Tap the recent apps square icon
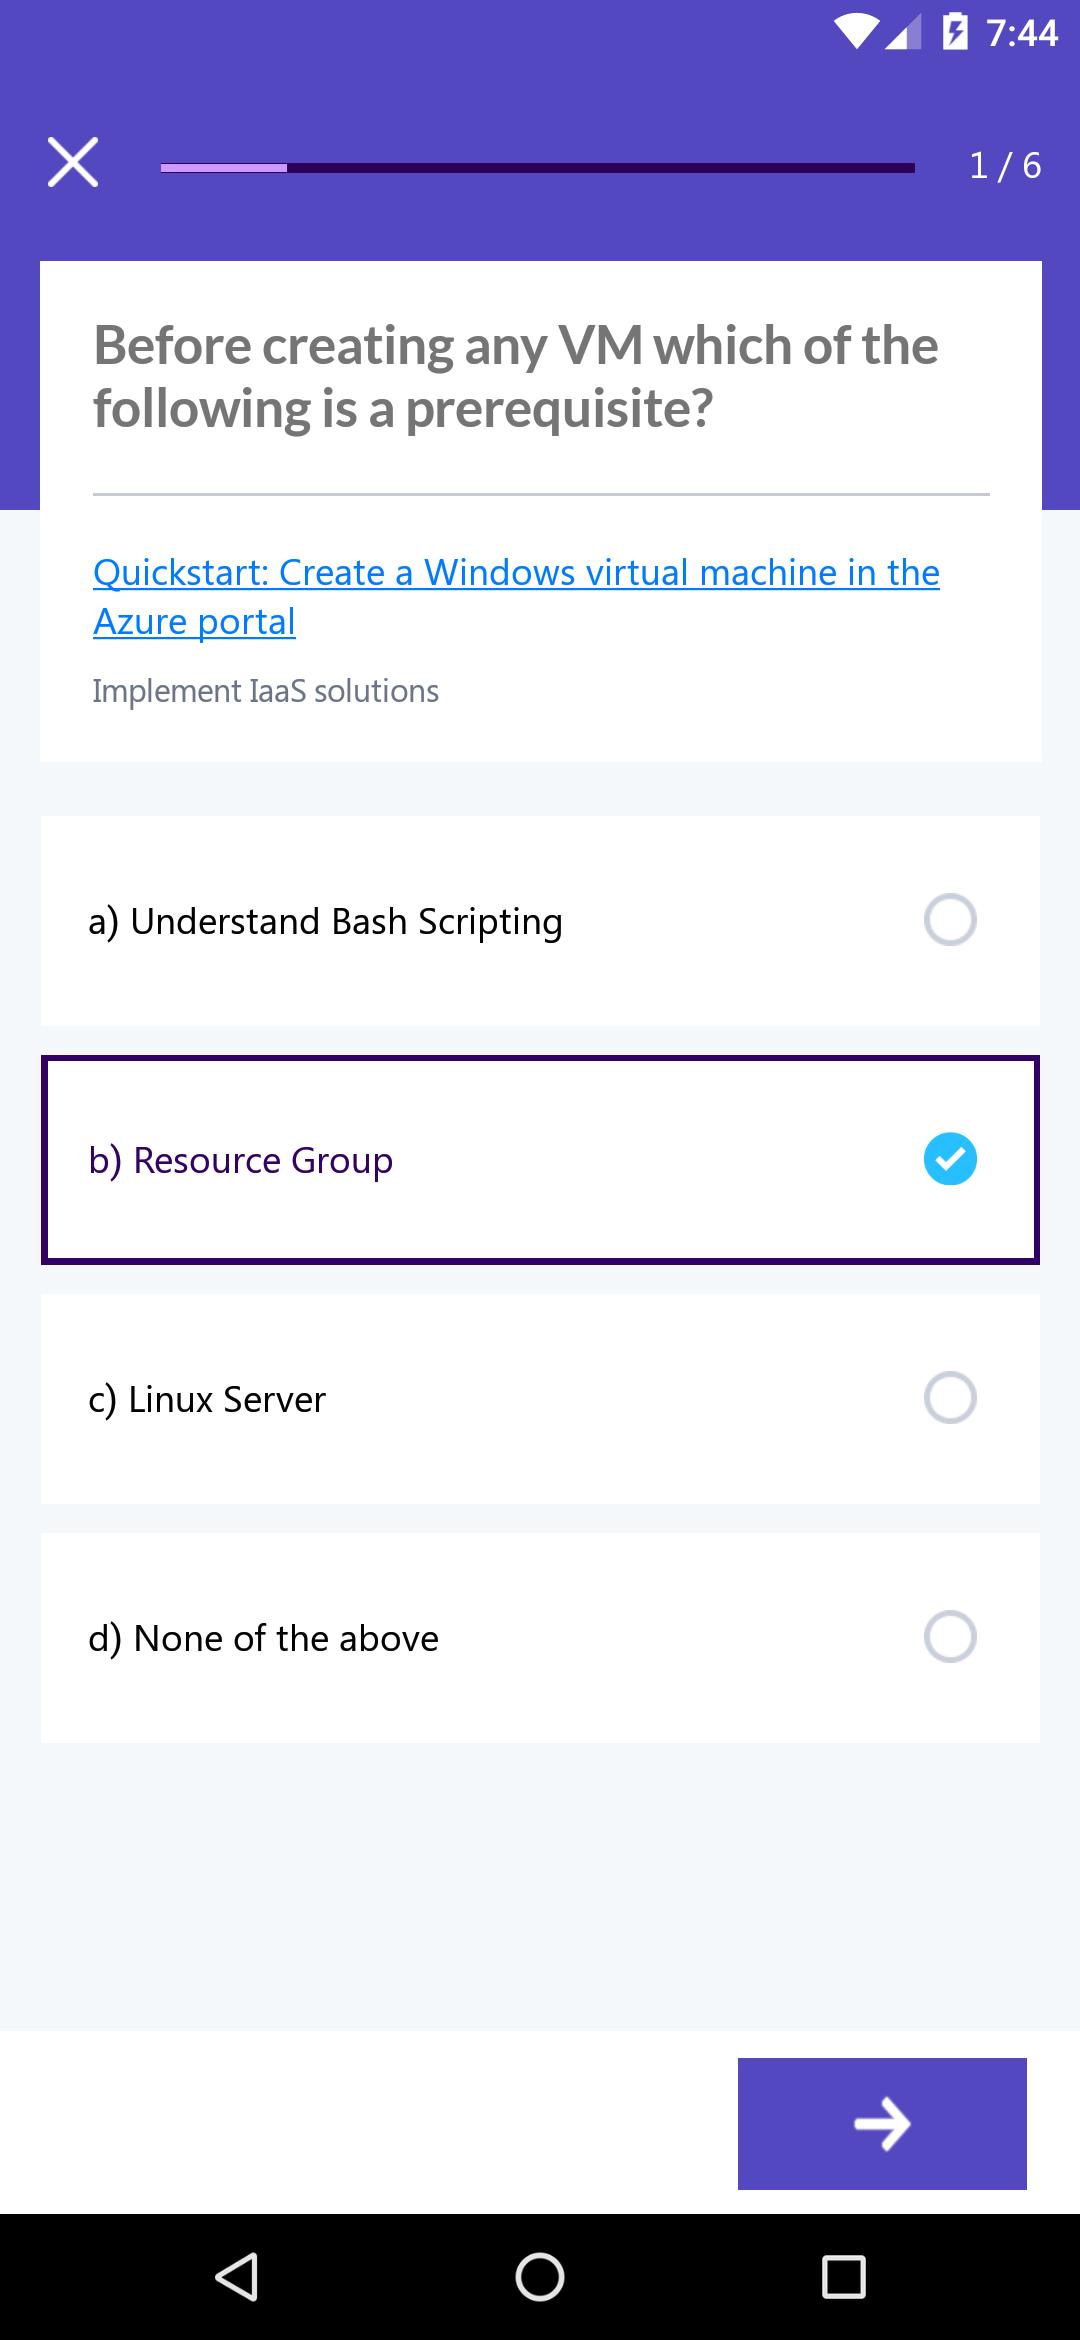The width and height of the screenshot is (1080, 2340). point(843,2277)
